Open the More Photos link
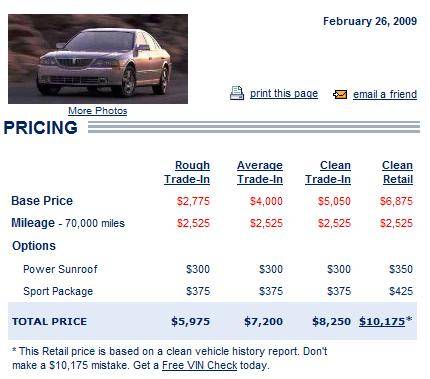Image resolution: width=430 pixels, height=379 pixels. [98, 111]
